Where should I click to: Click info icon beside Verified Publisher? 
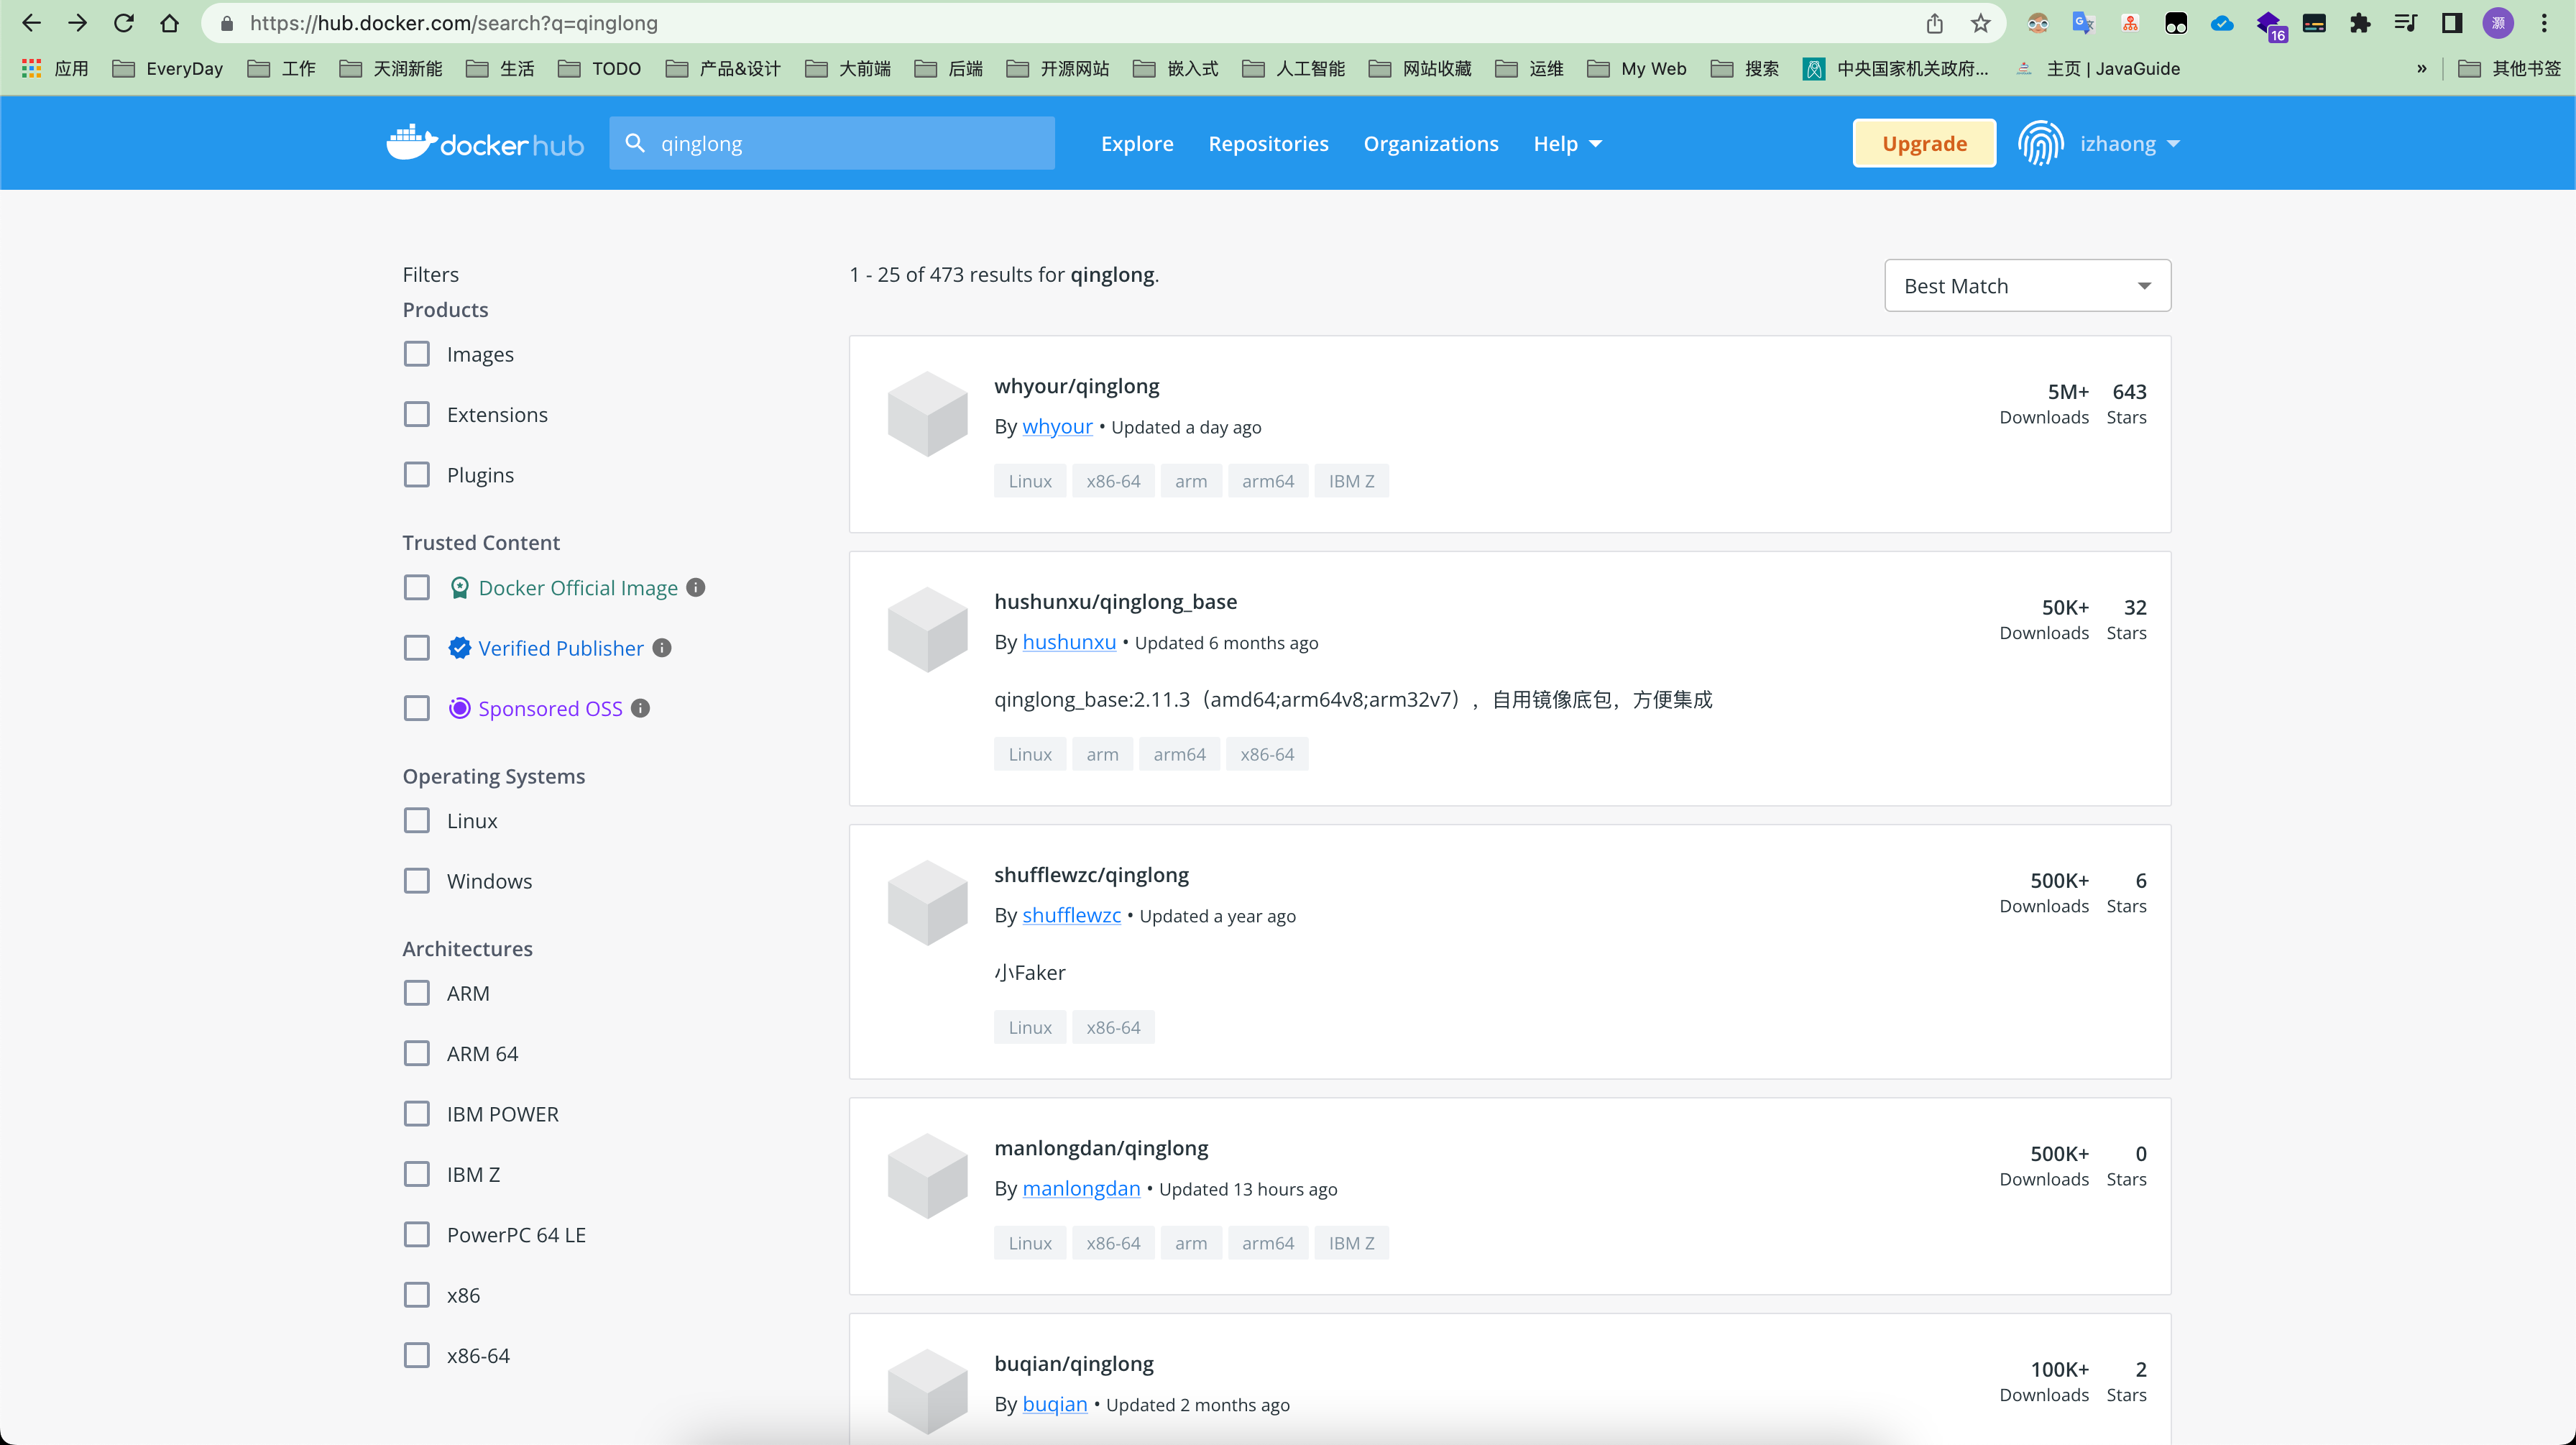pyautogui.click(x=662, y=648)
